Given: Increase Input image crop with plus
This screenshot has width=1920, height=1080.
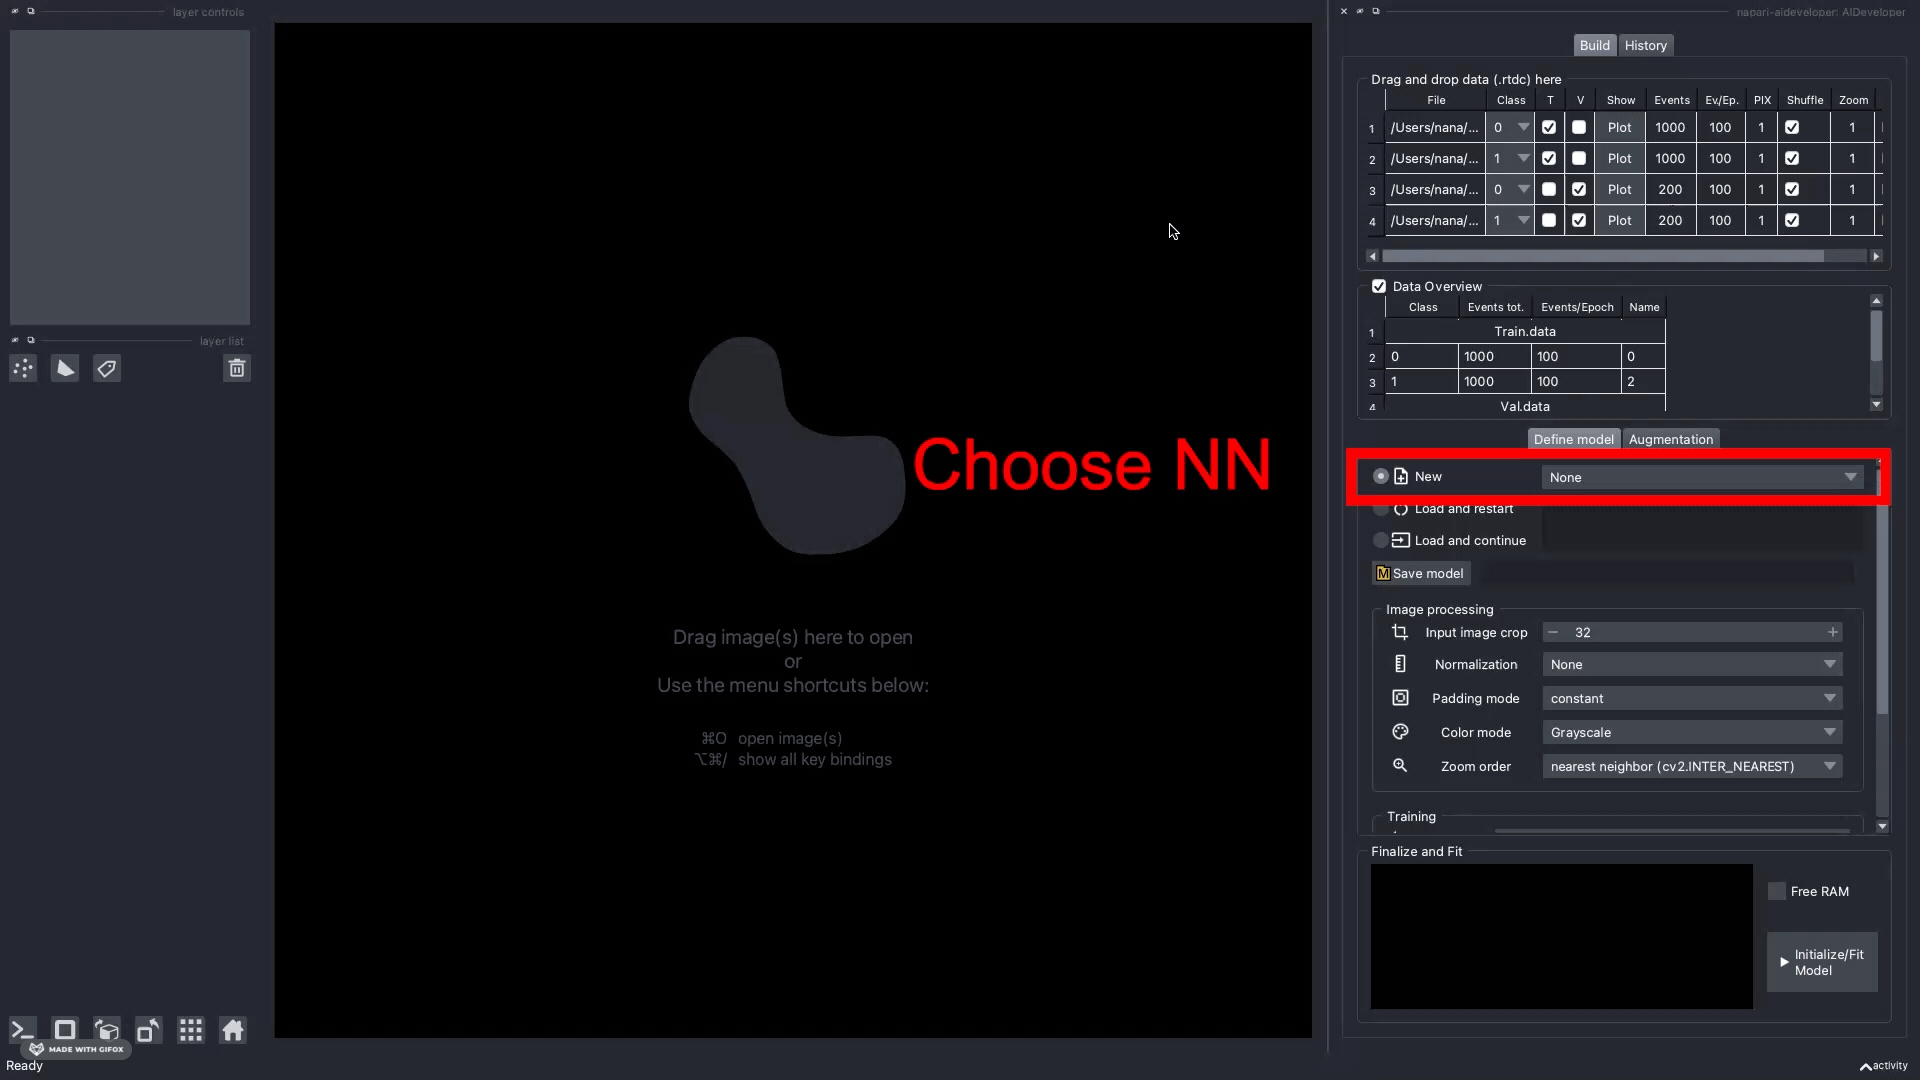Looking at the screenshot, I should pos(1832,633).
